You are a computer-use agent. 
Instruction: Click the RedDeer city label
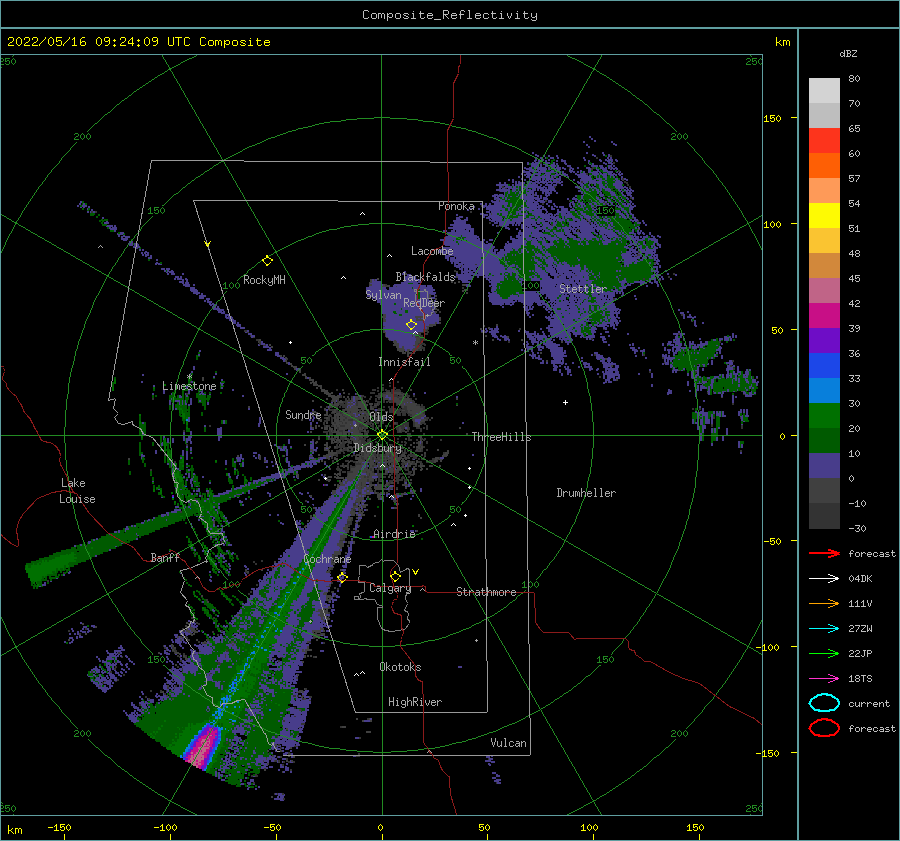pos(424,303)
